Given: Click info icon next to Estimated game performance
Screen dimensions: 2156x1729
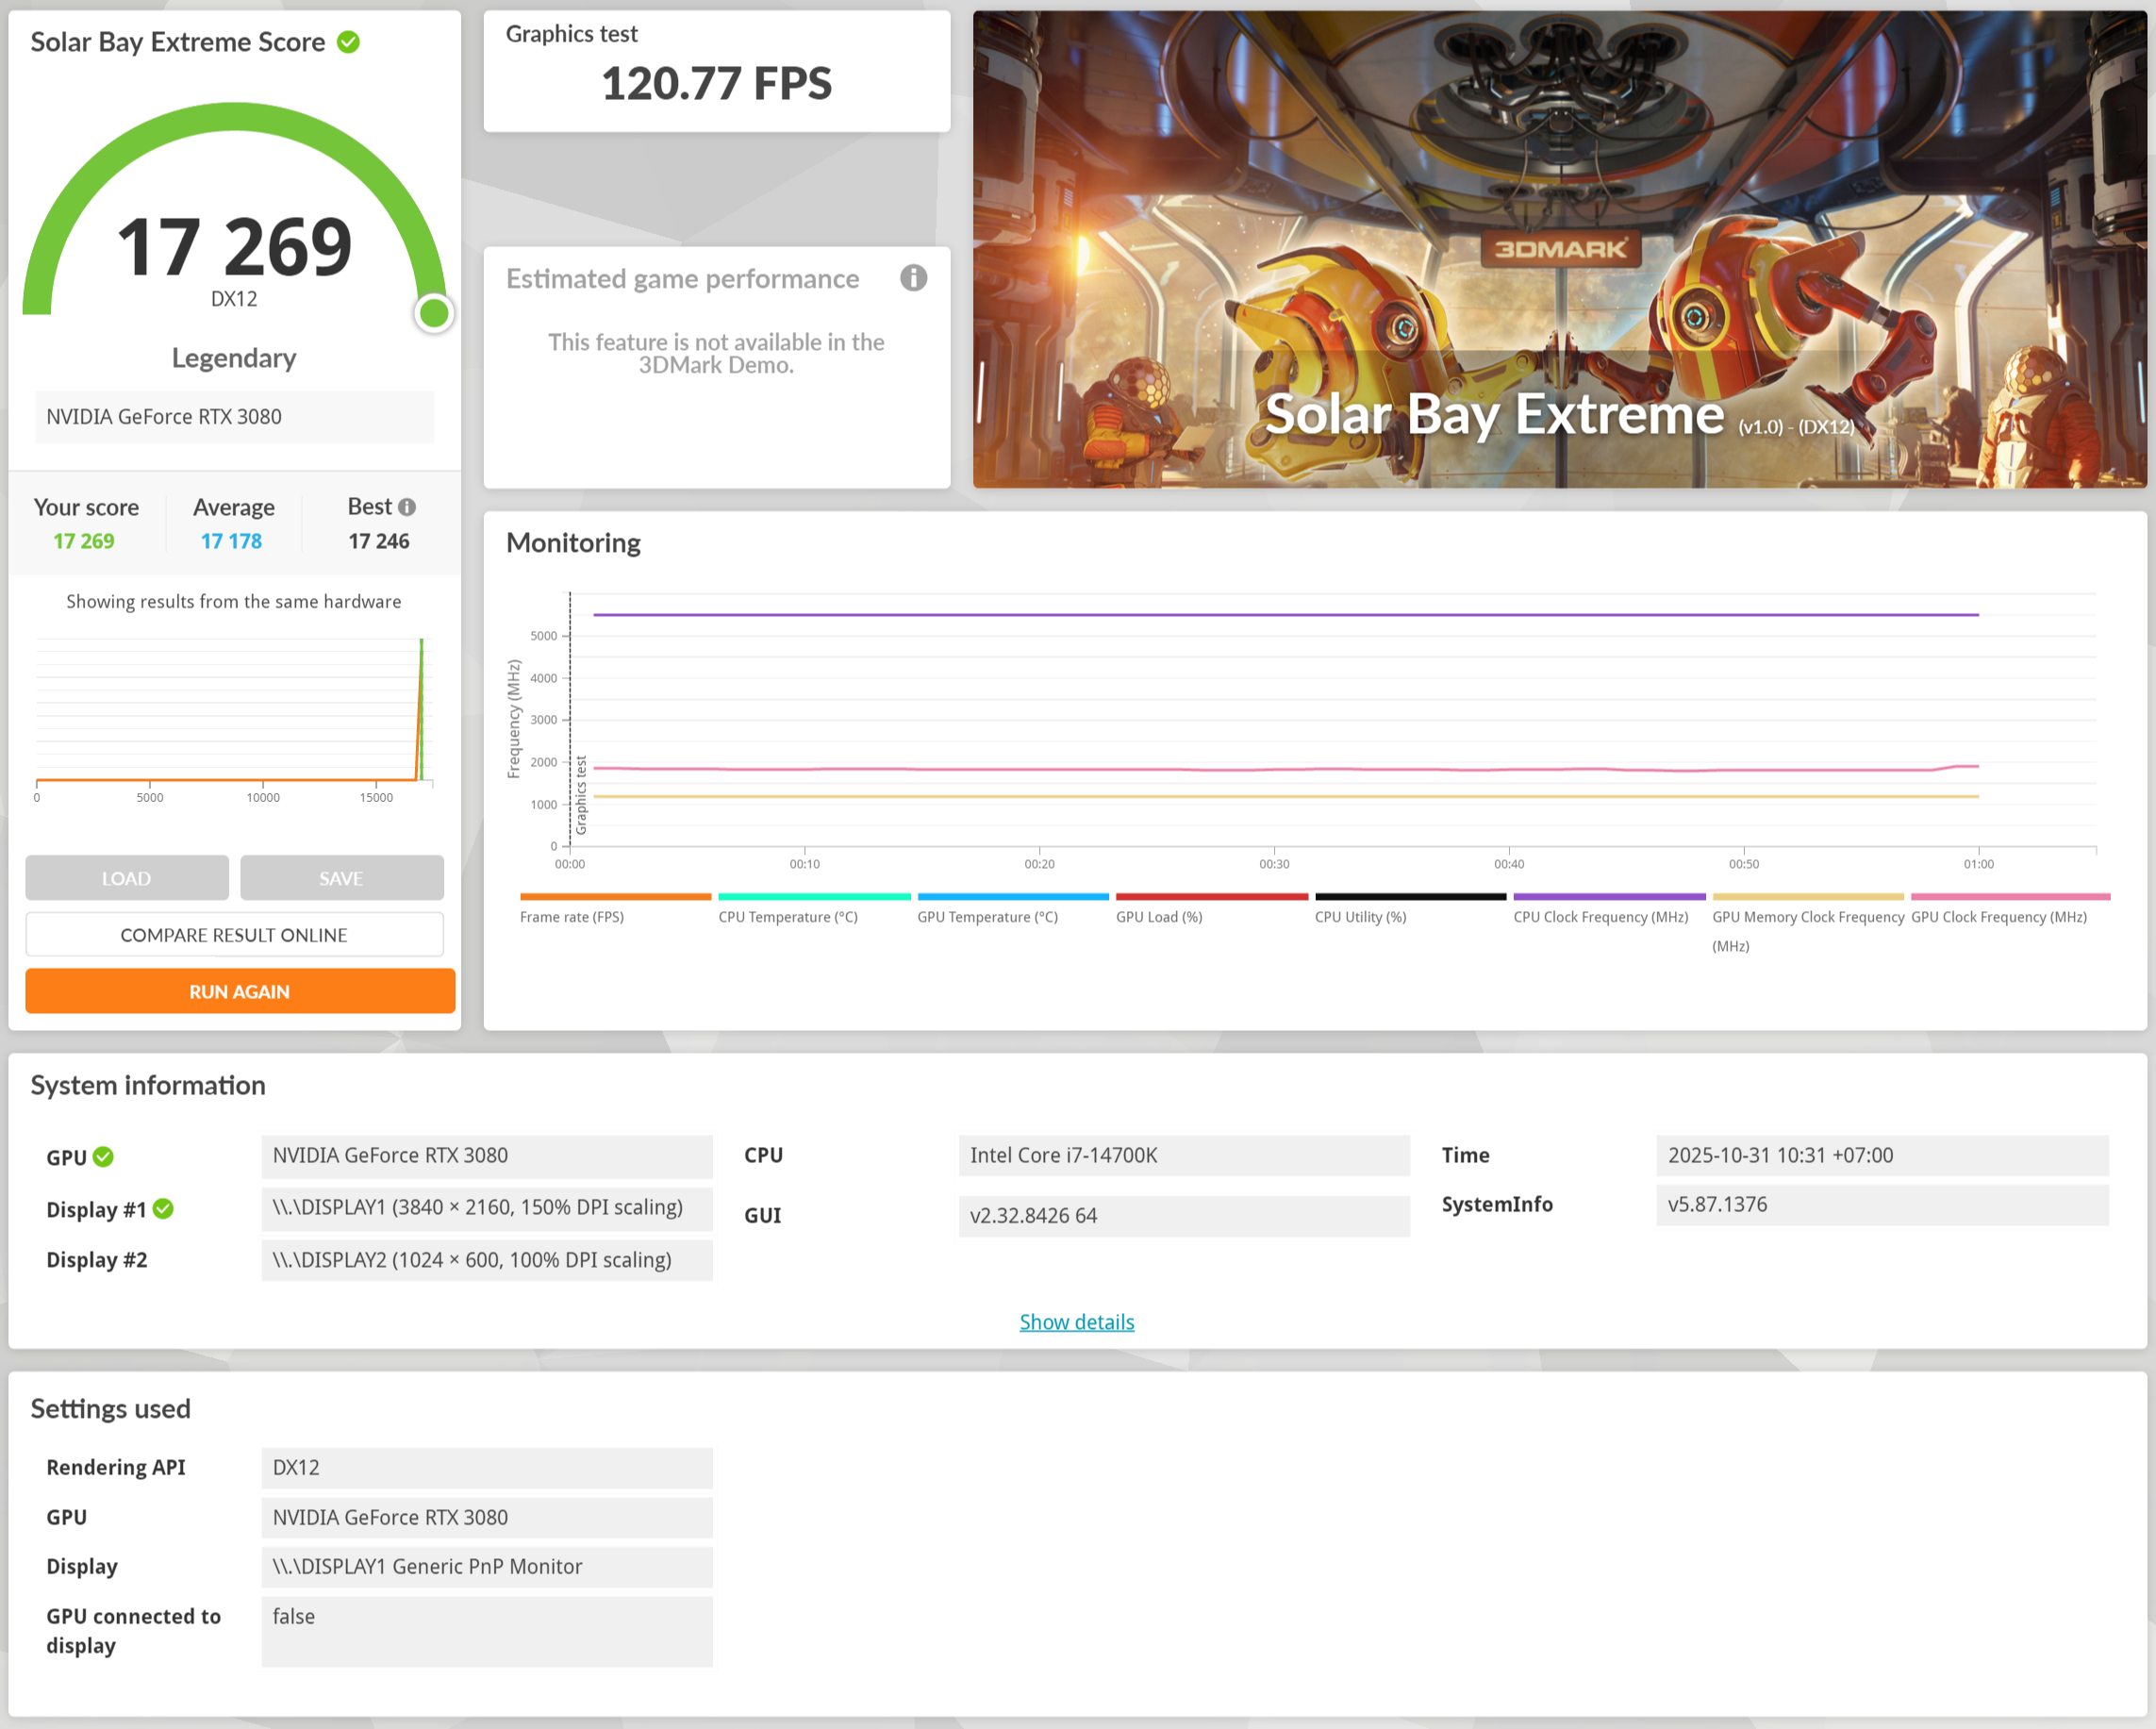Looking at the screenshot, I should tap(913, 278).
